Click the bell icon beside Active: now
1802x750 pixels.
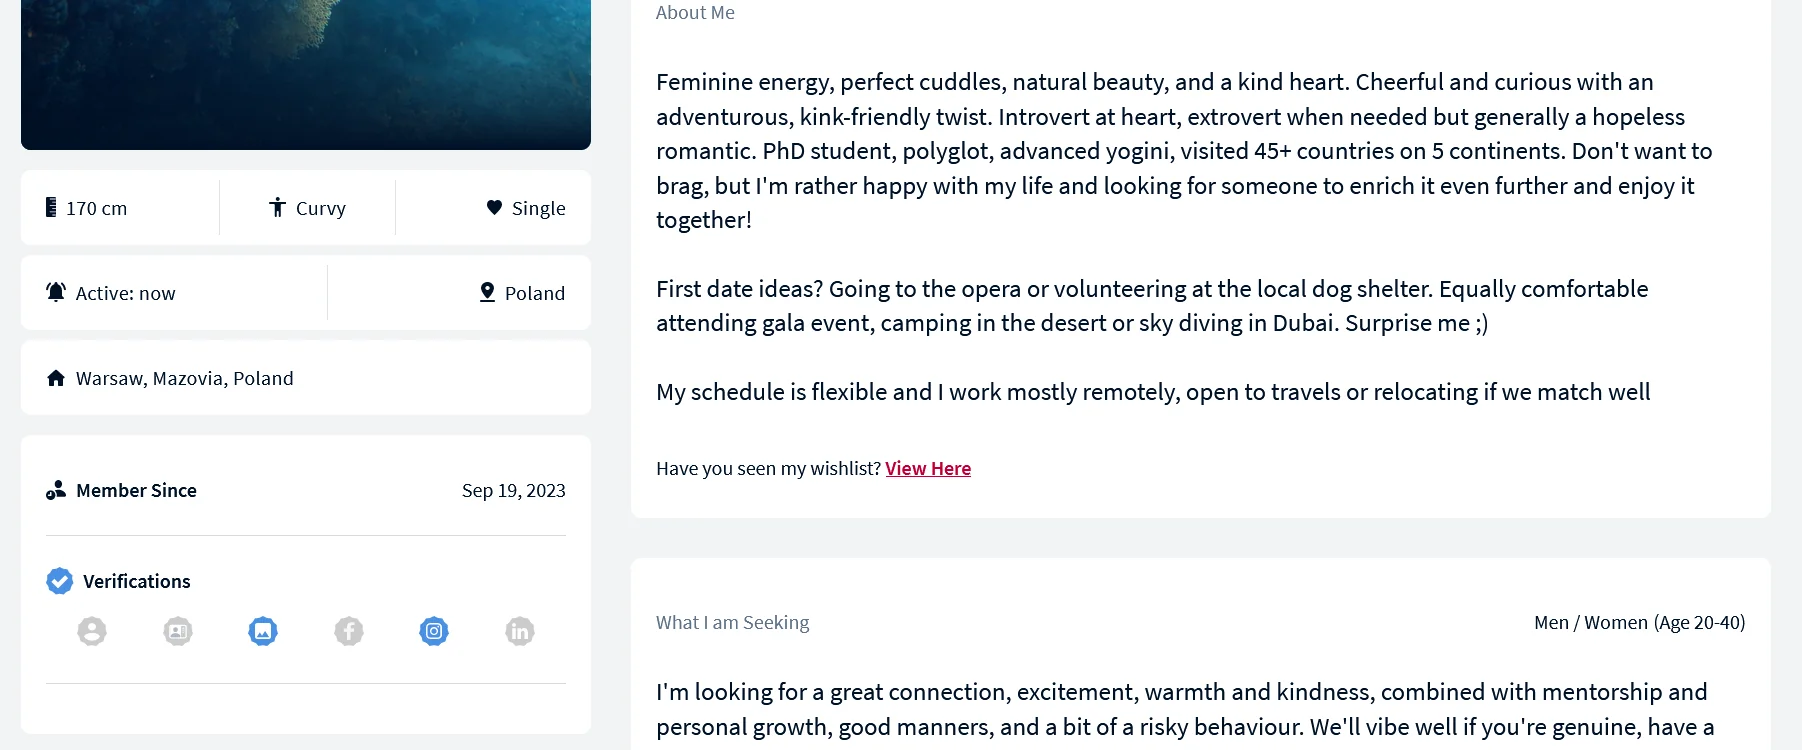click(x=56, y=292)
